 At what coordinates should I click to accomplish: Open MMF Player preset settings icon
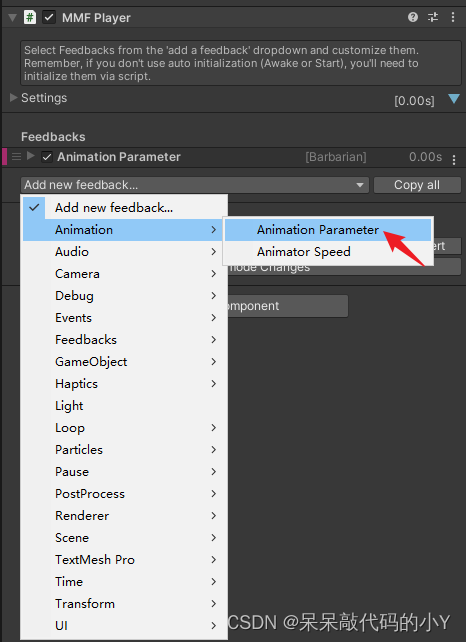pos(433,17)
